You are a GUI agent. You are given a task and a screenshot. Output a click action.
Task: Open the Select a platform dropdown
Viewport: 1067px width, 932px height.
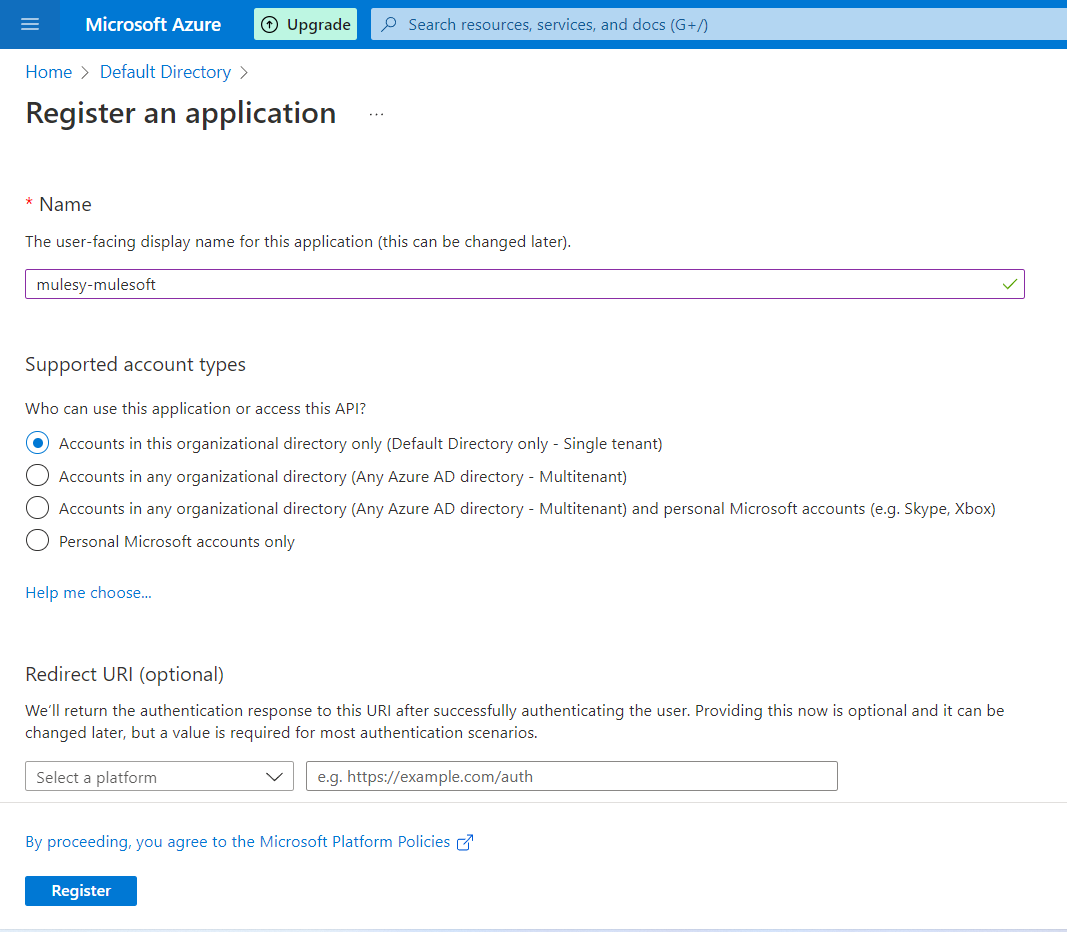[159, 777]
